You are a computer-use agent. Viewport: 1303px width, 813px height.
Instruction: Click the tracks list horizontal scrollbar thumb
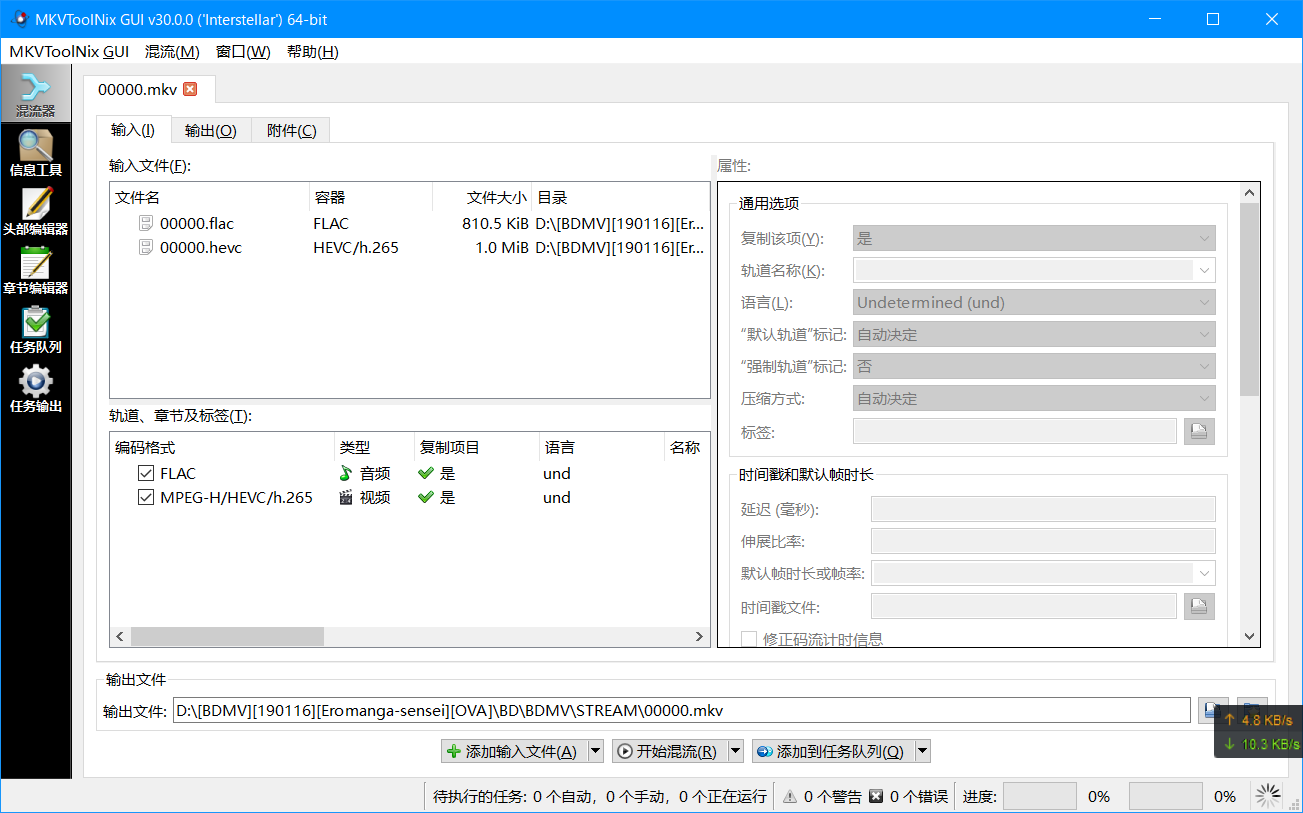(228, 636)
